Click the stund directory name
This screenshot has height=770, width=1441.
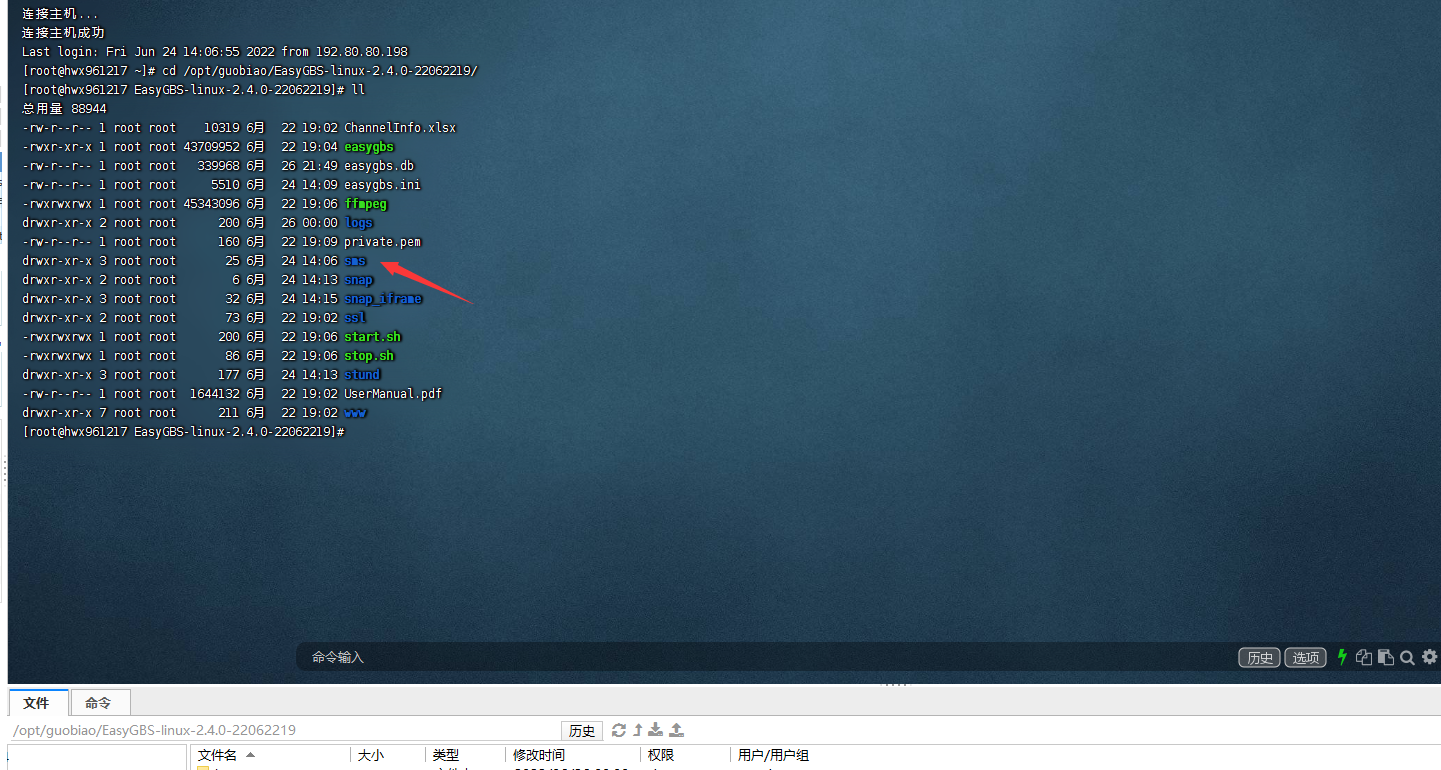pos(362,375)
